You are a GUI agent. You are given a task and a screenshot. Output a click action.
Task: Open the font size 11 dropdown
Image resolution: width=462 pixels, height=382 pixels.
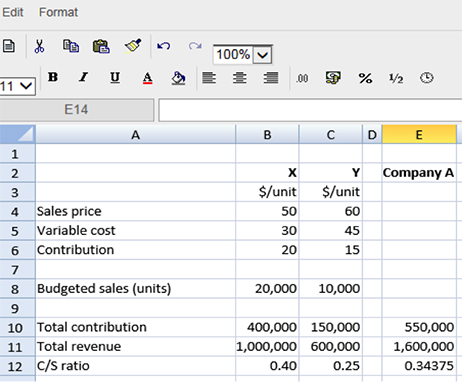click(17, 86)
